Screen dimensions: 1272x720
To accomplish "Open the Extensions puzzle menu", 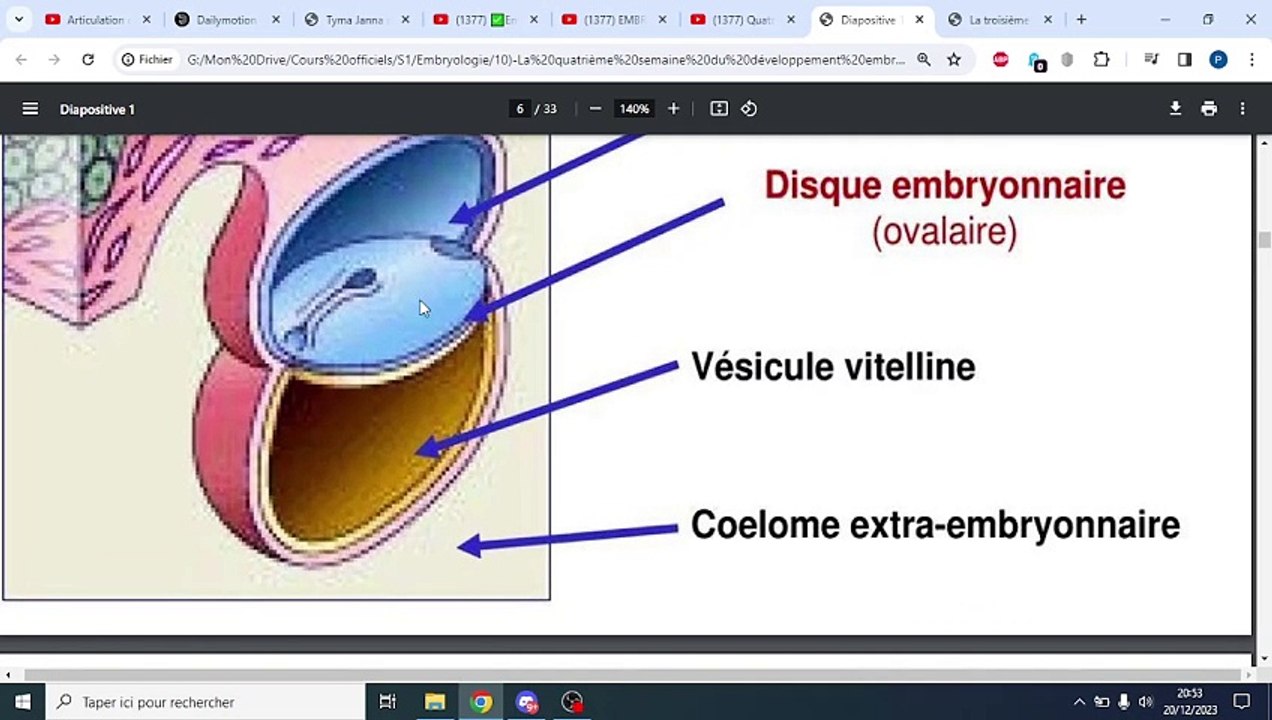I will (x=1101, y=60).
